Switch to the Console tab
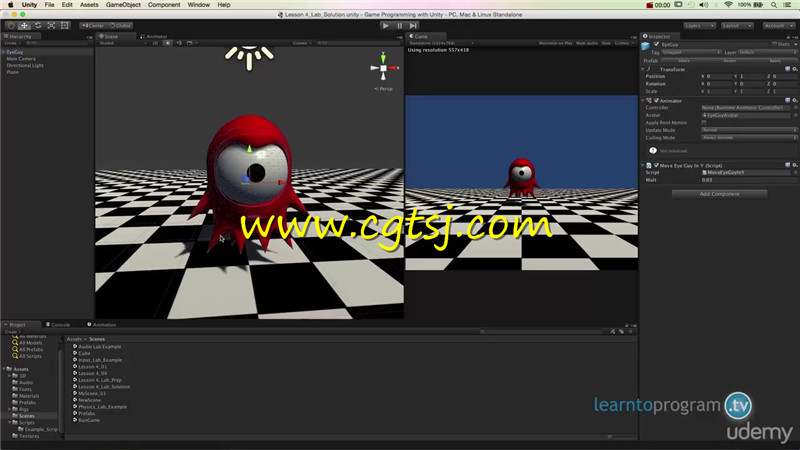 click(x=58, y=324)
